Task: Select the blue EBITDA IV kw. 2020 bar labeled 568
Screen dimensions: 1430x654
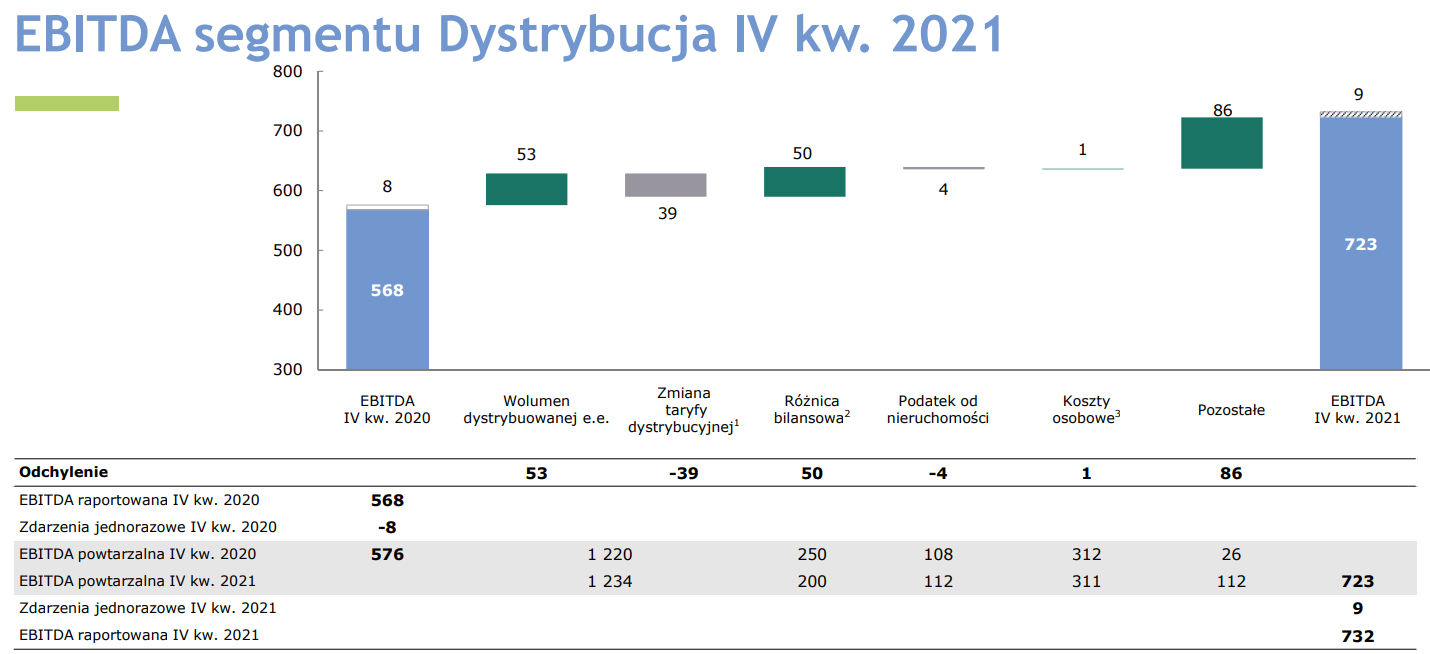Action: 387,289
